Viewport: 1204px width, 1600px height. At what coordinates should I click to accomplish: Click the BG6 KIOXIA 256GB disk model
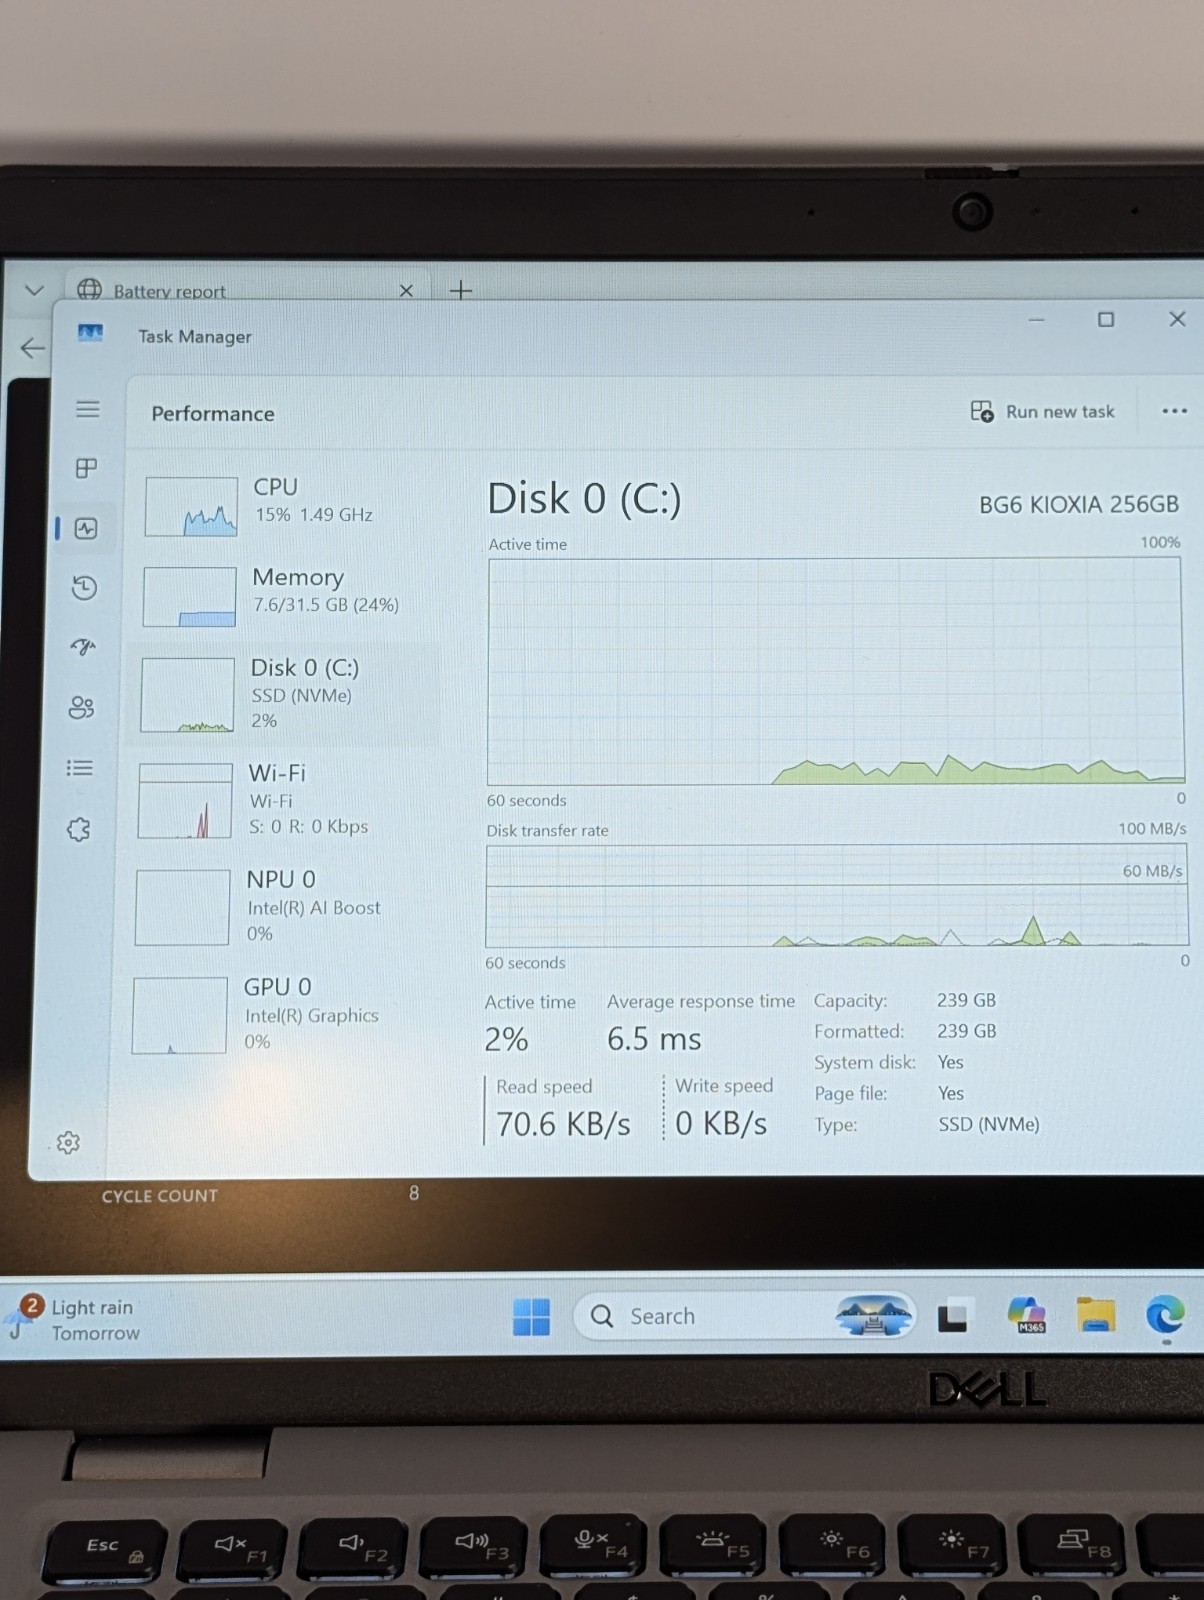click(x=1079, y=504)
